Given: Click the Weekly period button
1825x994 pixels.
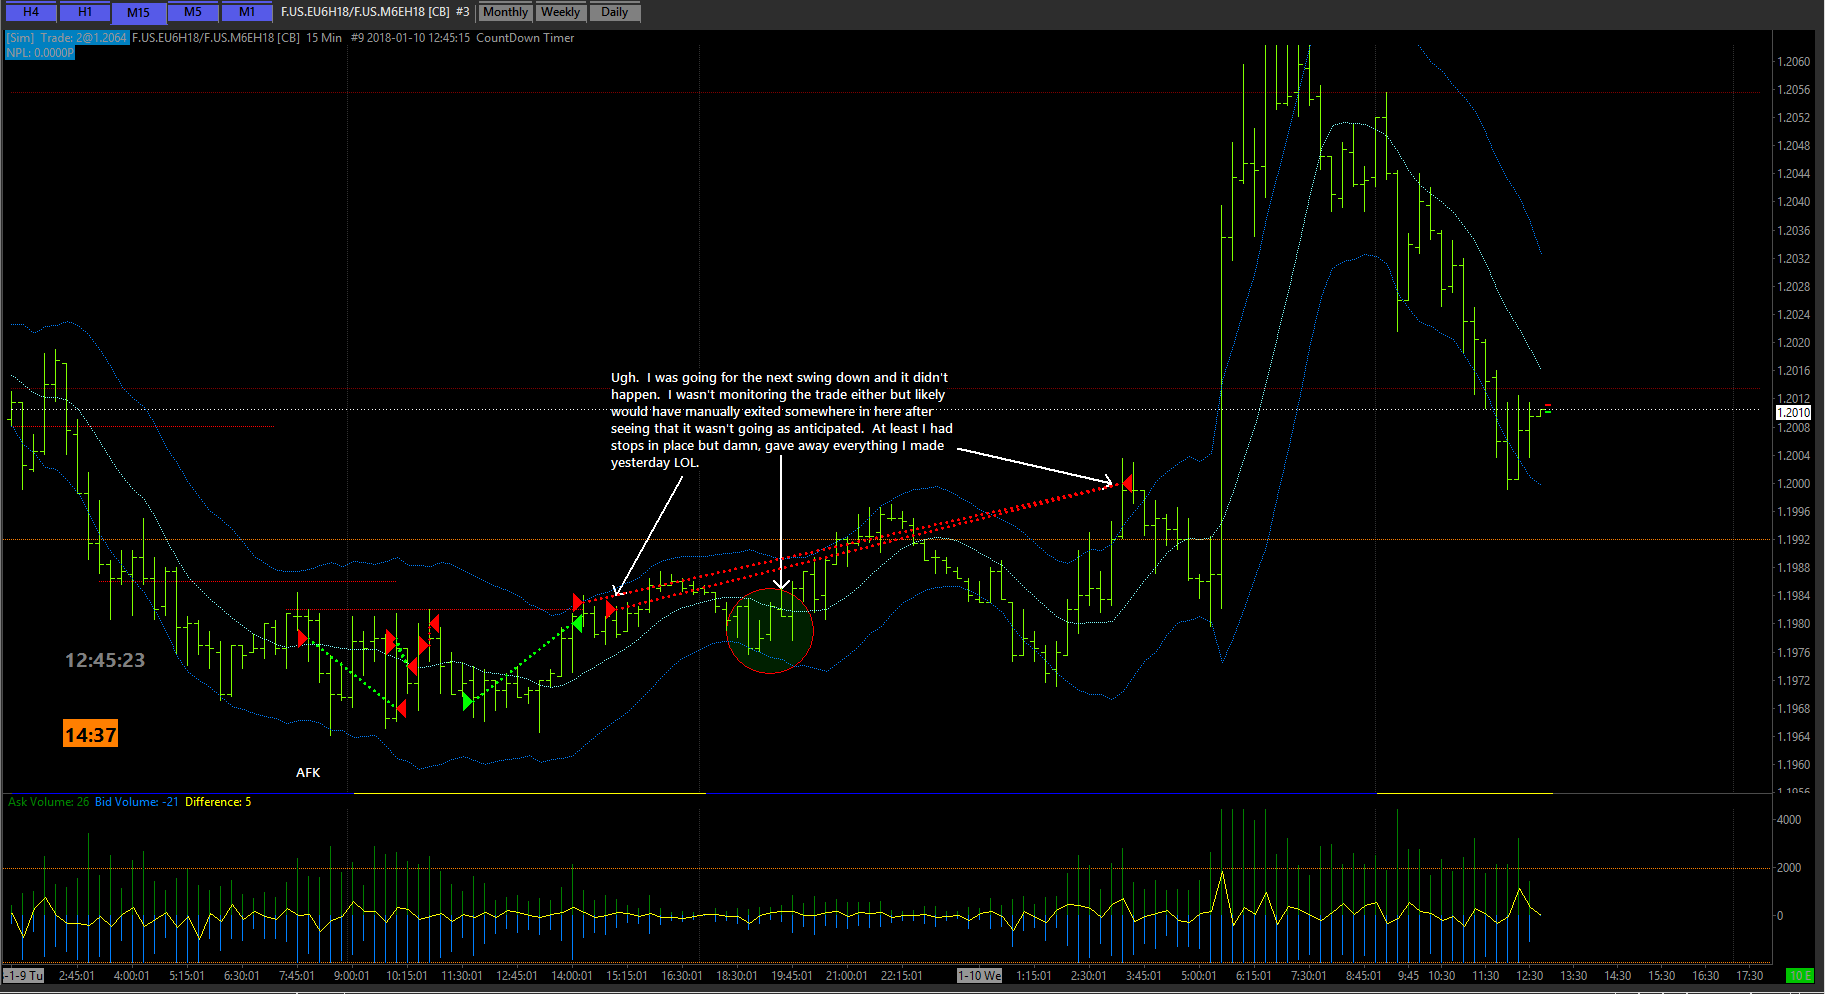Looking at the screenshot, I should [560, 12].
